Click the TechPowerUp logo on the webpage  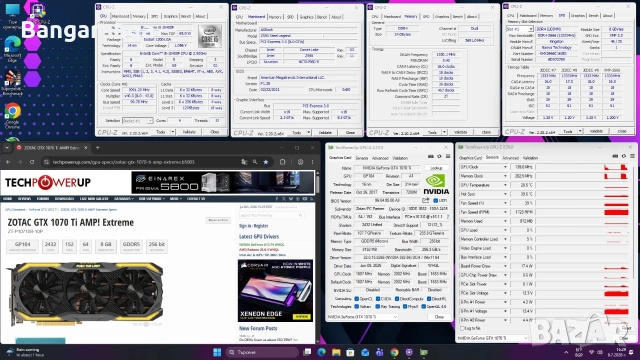pos(48,182)
